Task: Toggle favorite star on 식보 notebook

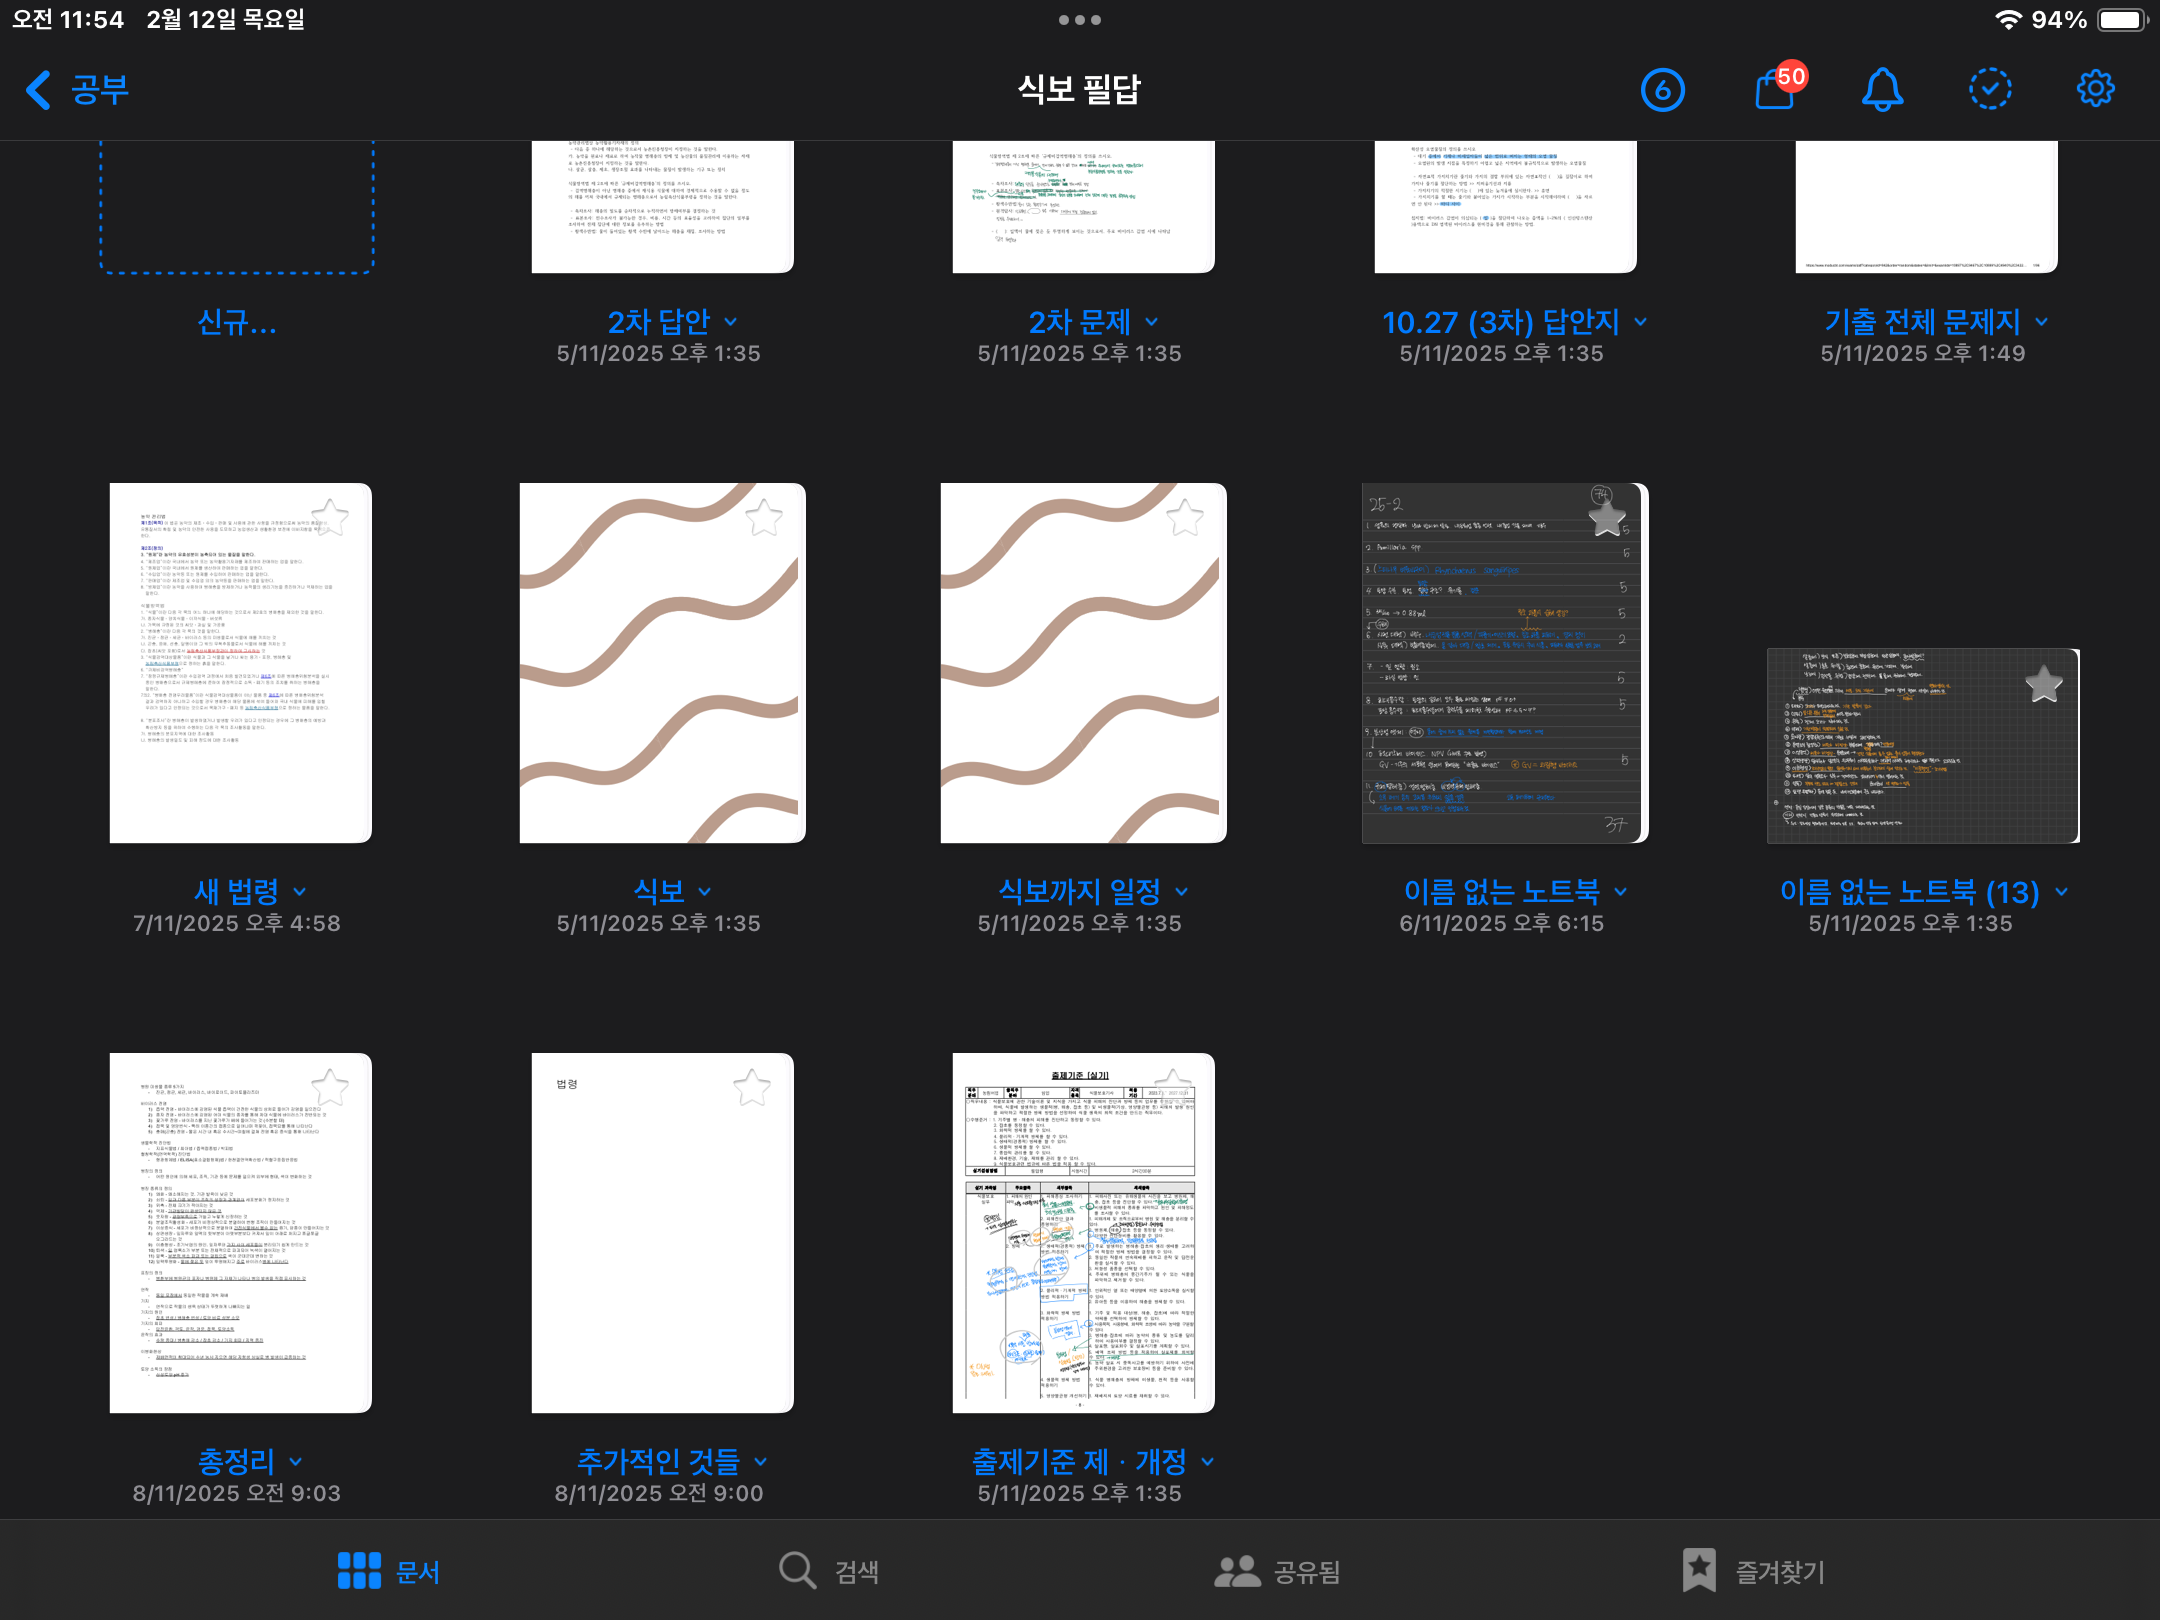Action: (764, 518)
